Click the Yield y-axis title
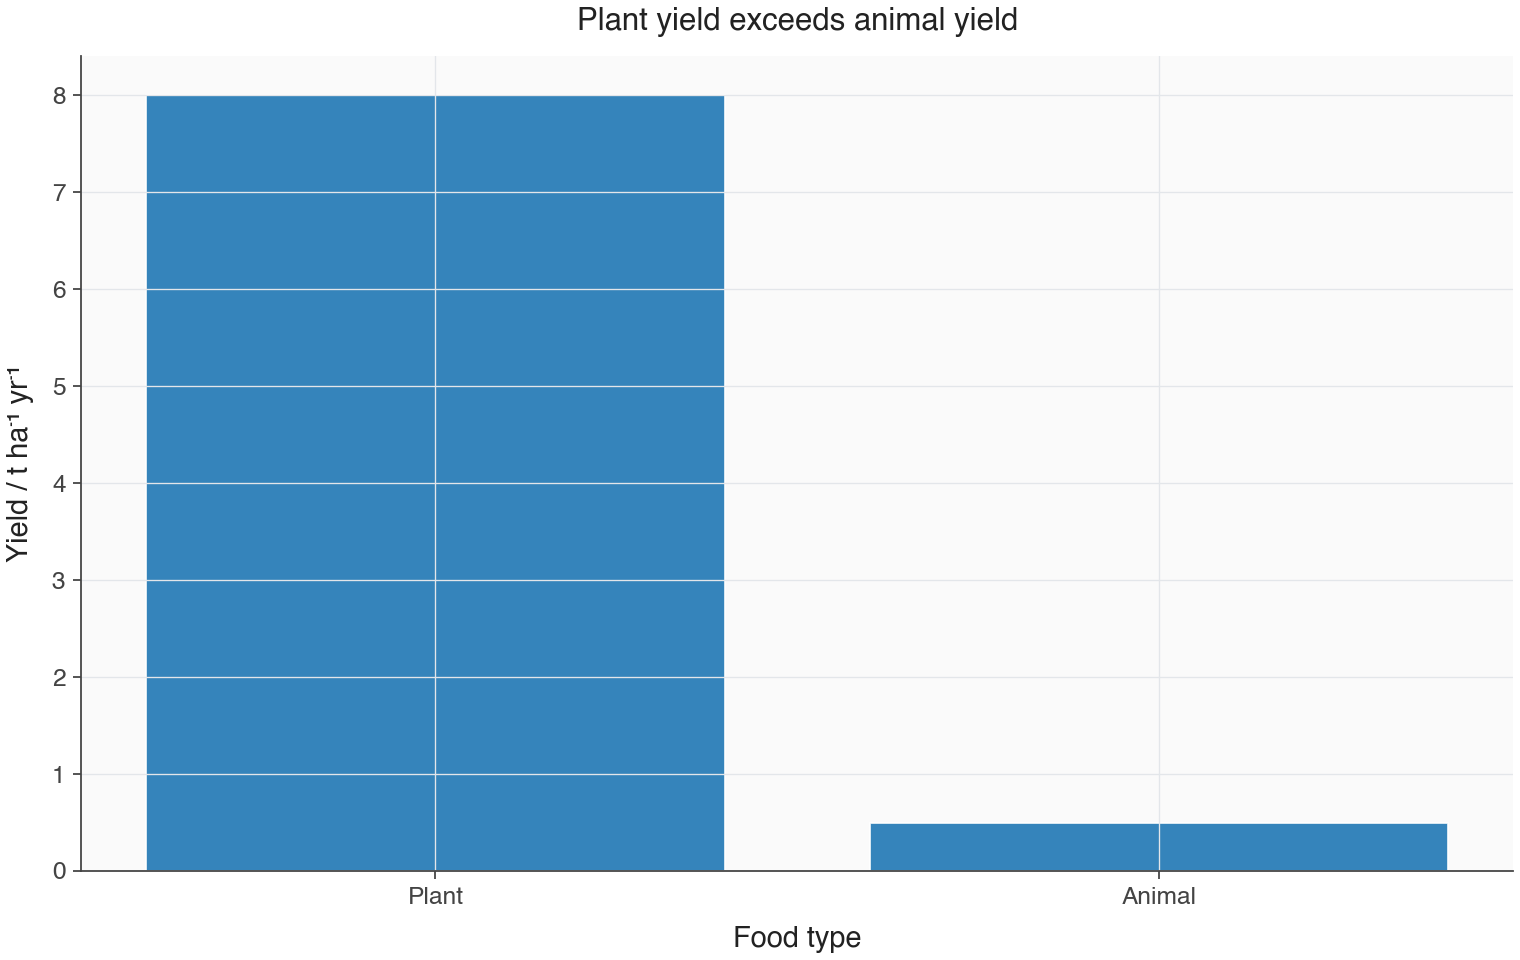The image size is (1520, 960). click(20, 464)
